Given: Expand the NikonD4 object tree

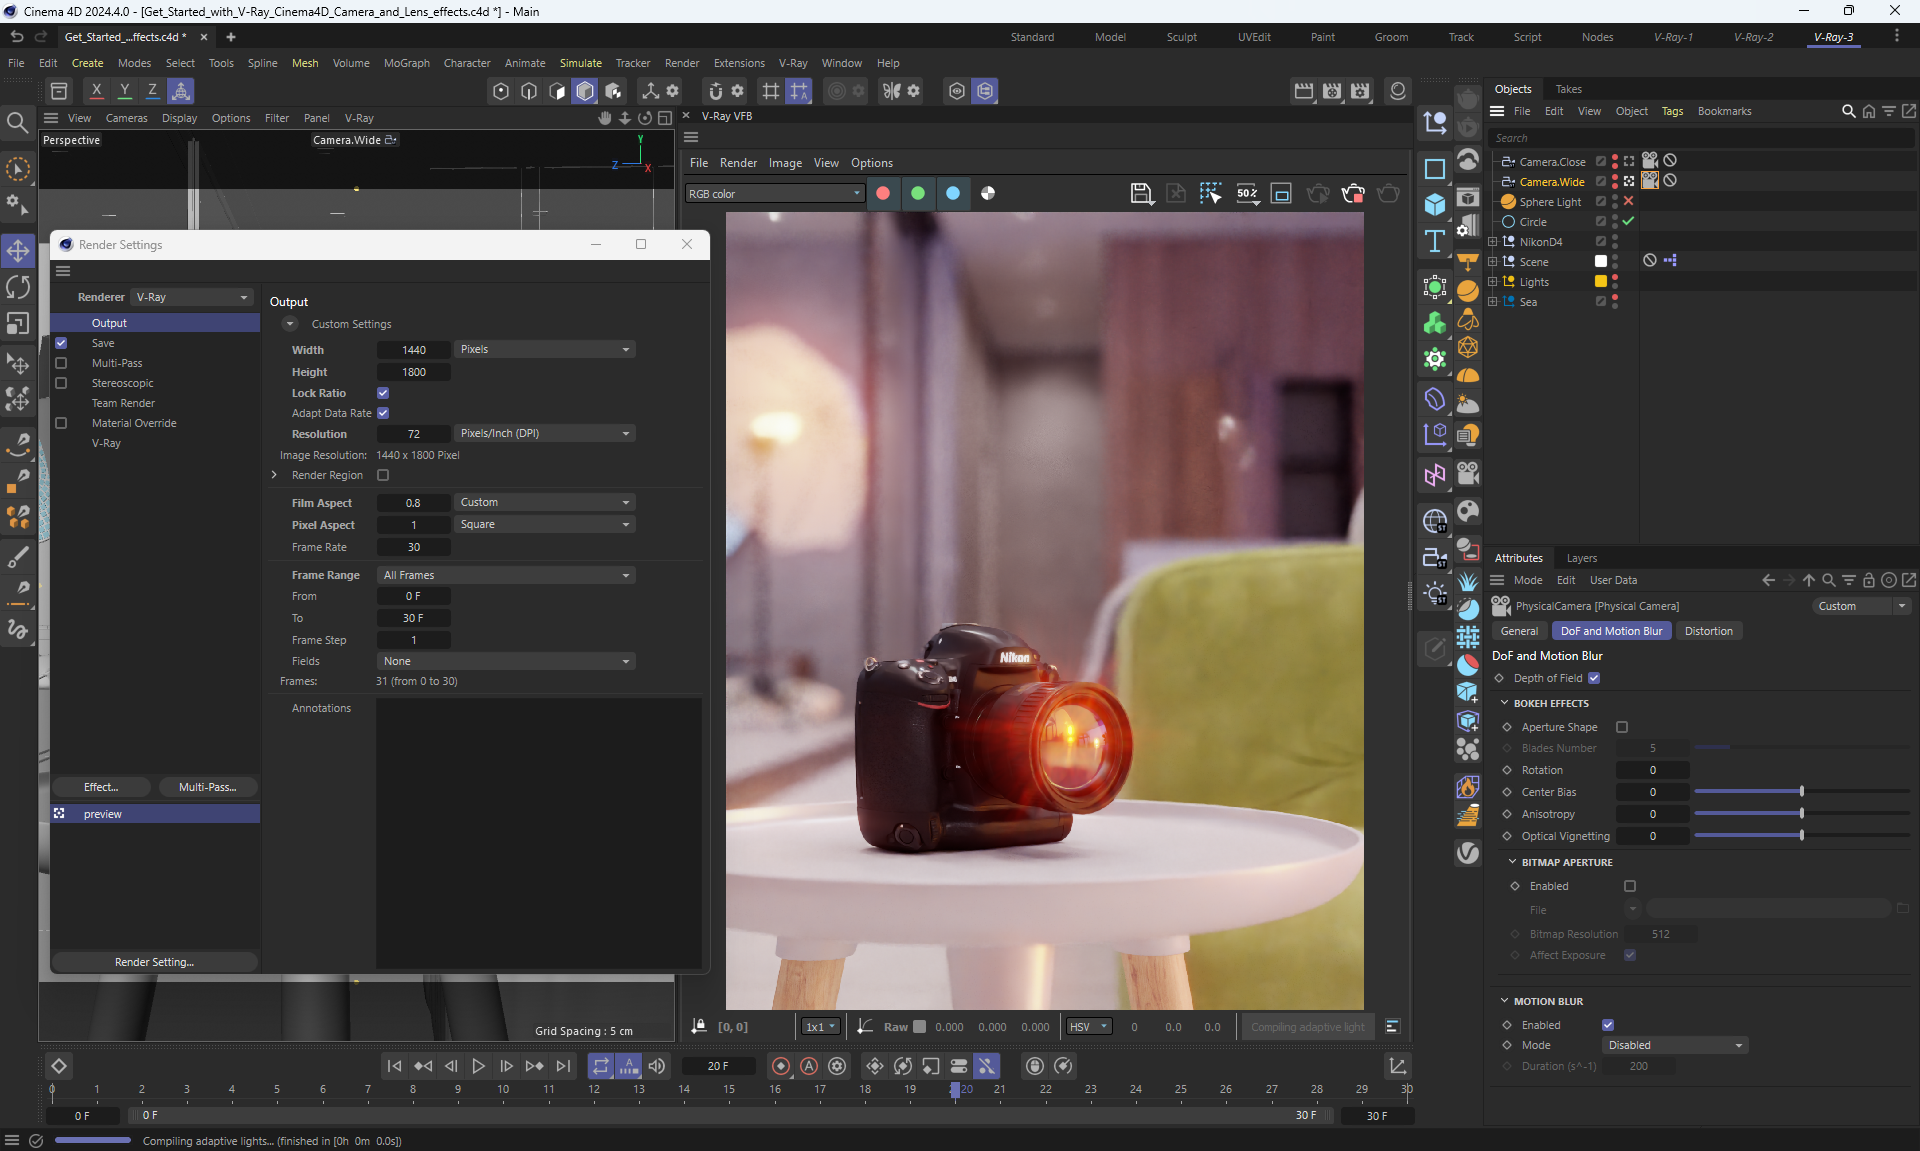Looking at the screenshot, I should (x=1493, y=242).
